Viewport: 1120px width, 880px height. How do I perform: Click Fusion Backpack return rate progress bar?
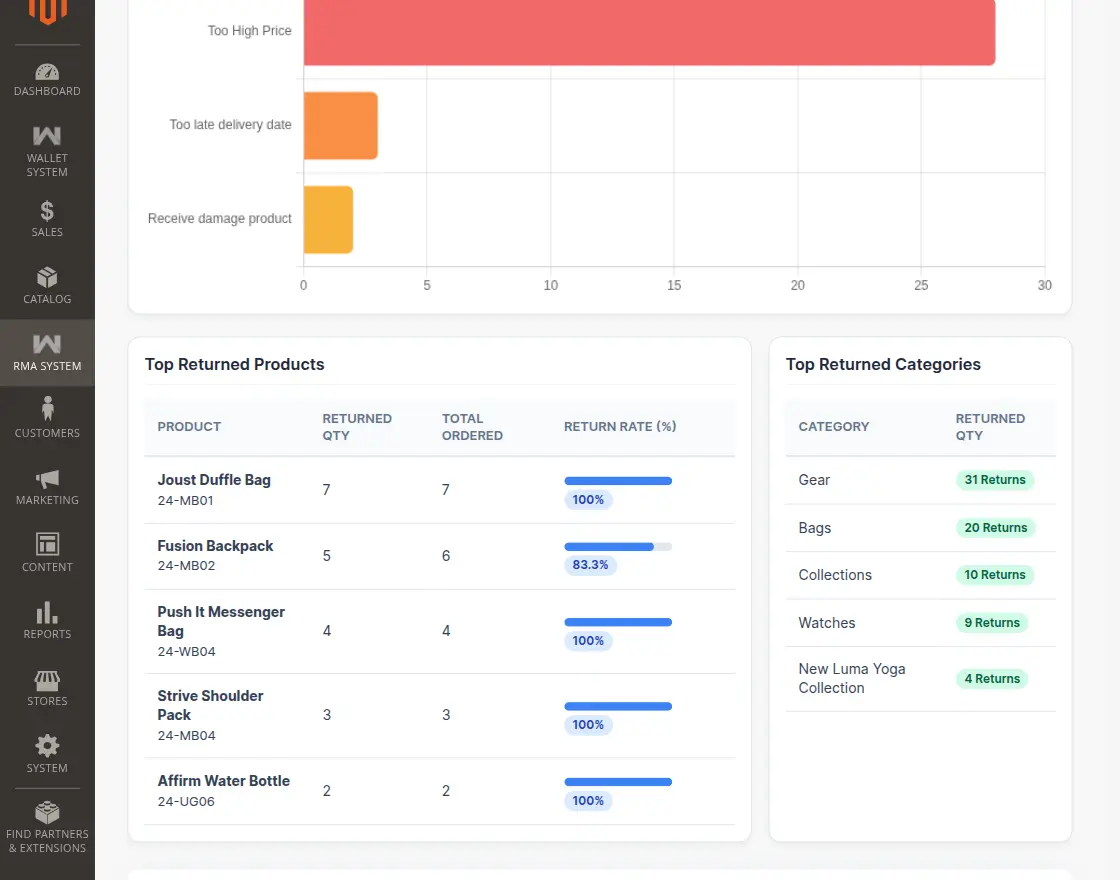(x=618, y=546)
